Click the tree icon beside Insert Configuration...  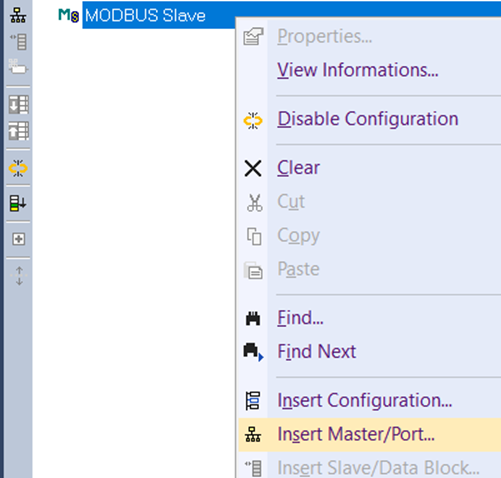tap(253, 401)
